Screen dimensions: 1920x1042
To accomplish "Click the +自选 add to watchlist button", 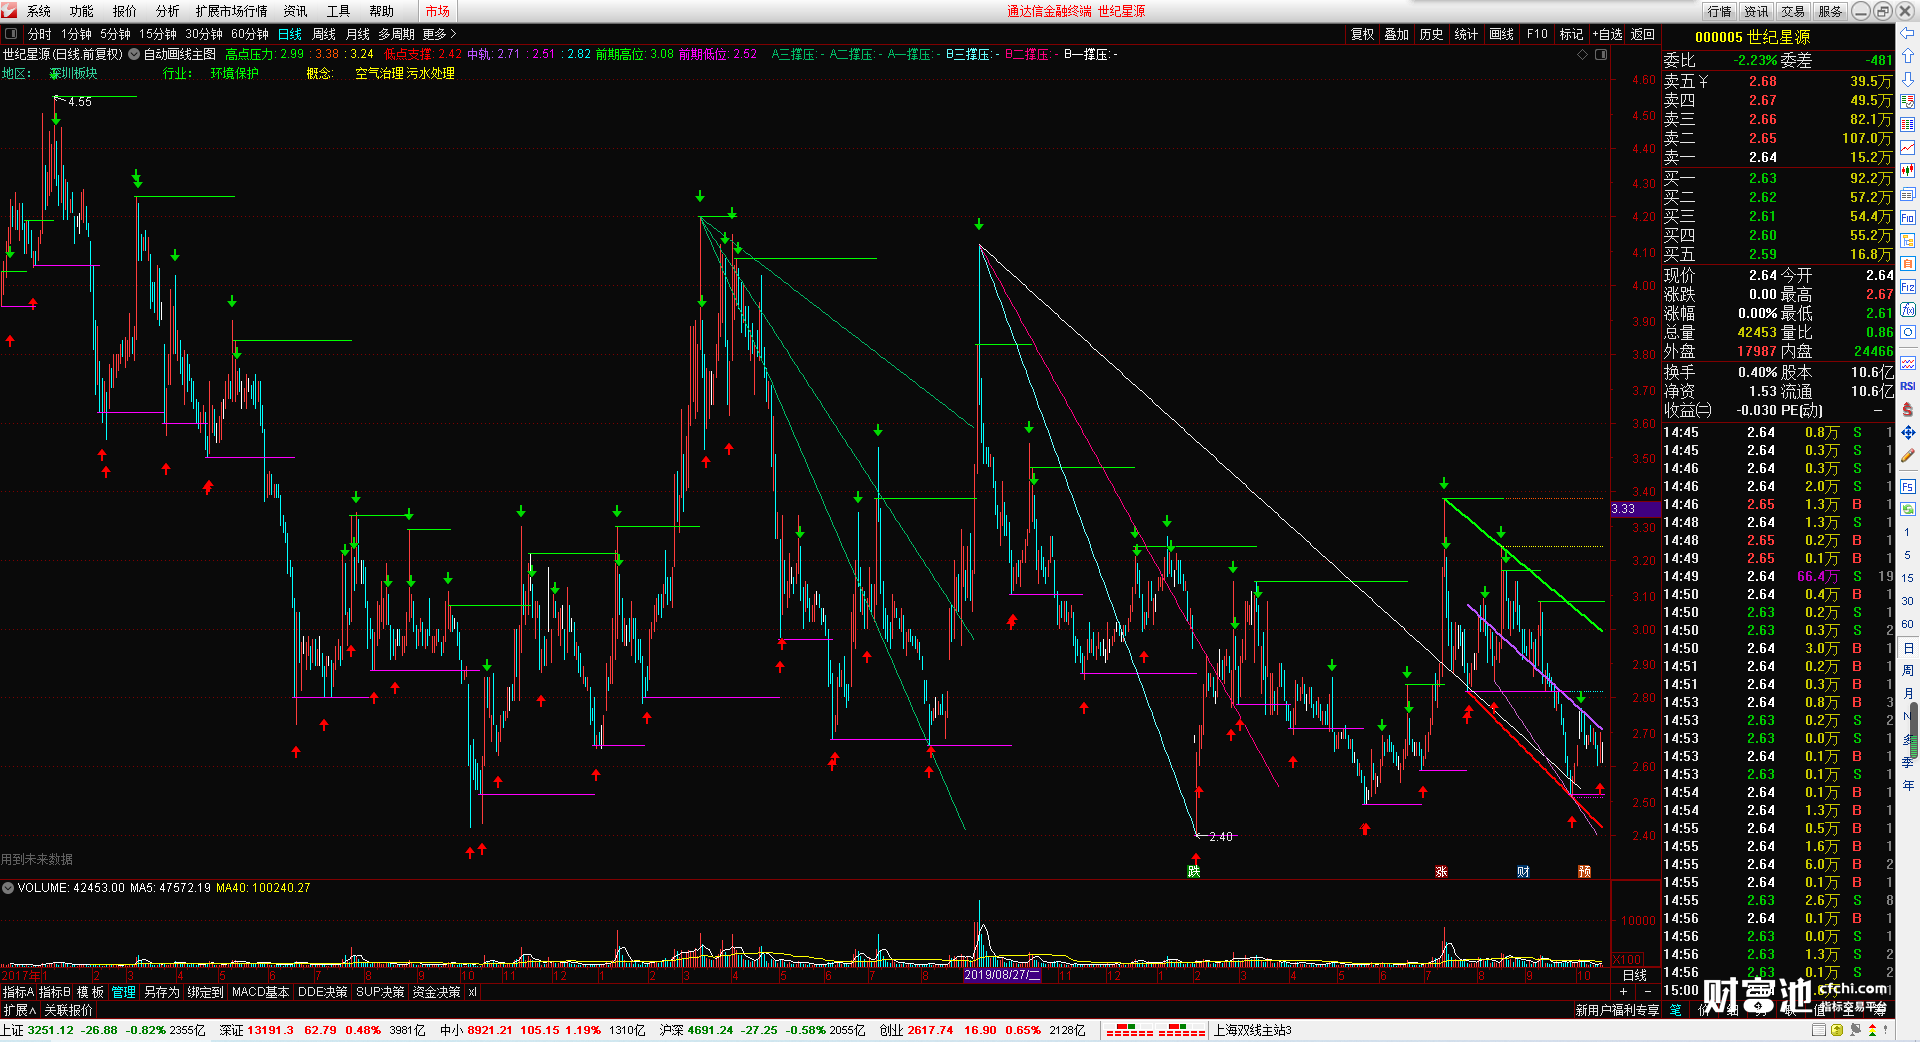I will click(1607, 34).
